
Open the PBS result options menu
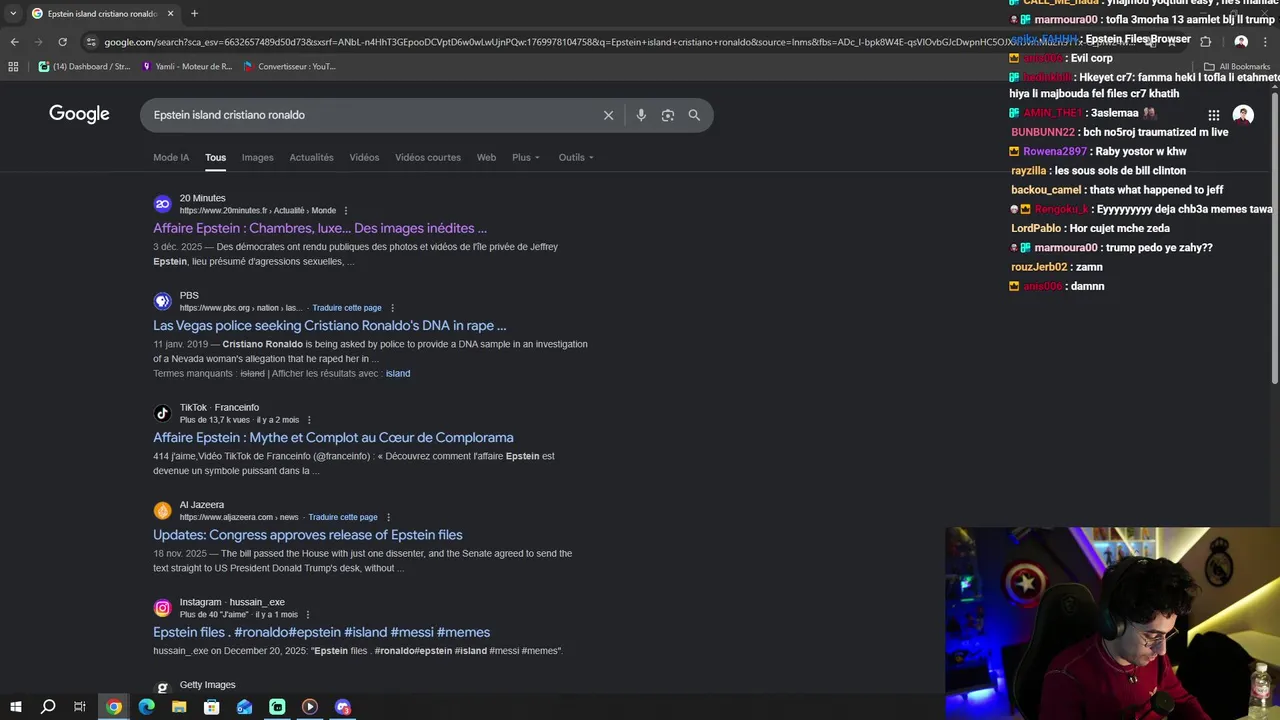(x=392, y=308)
